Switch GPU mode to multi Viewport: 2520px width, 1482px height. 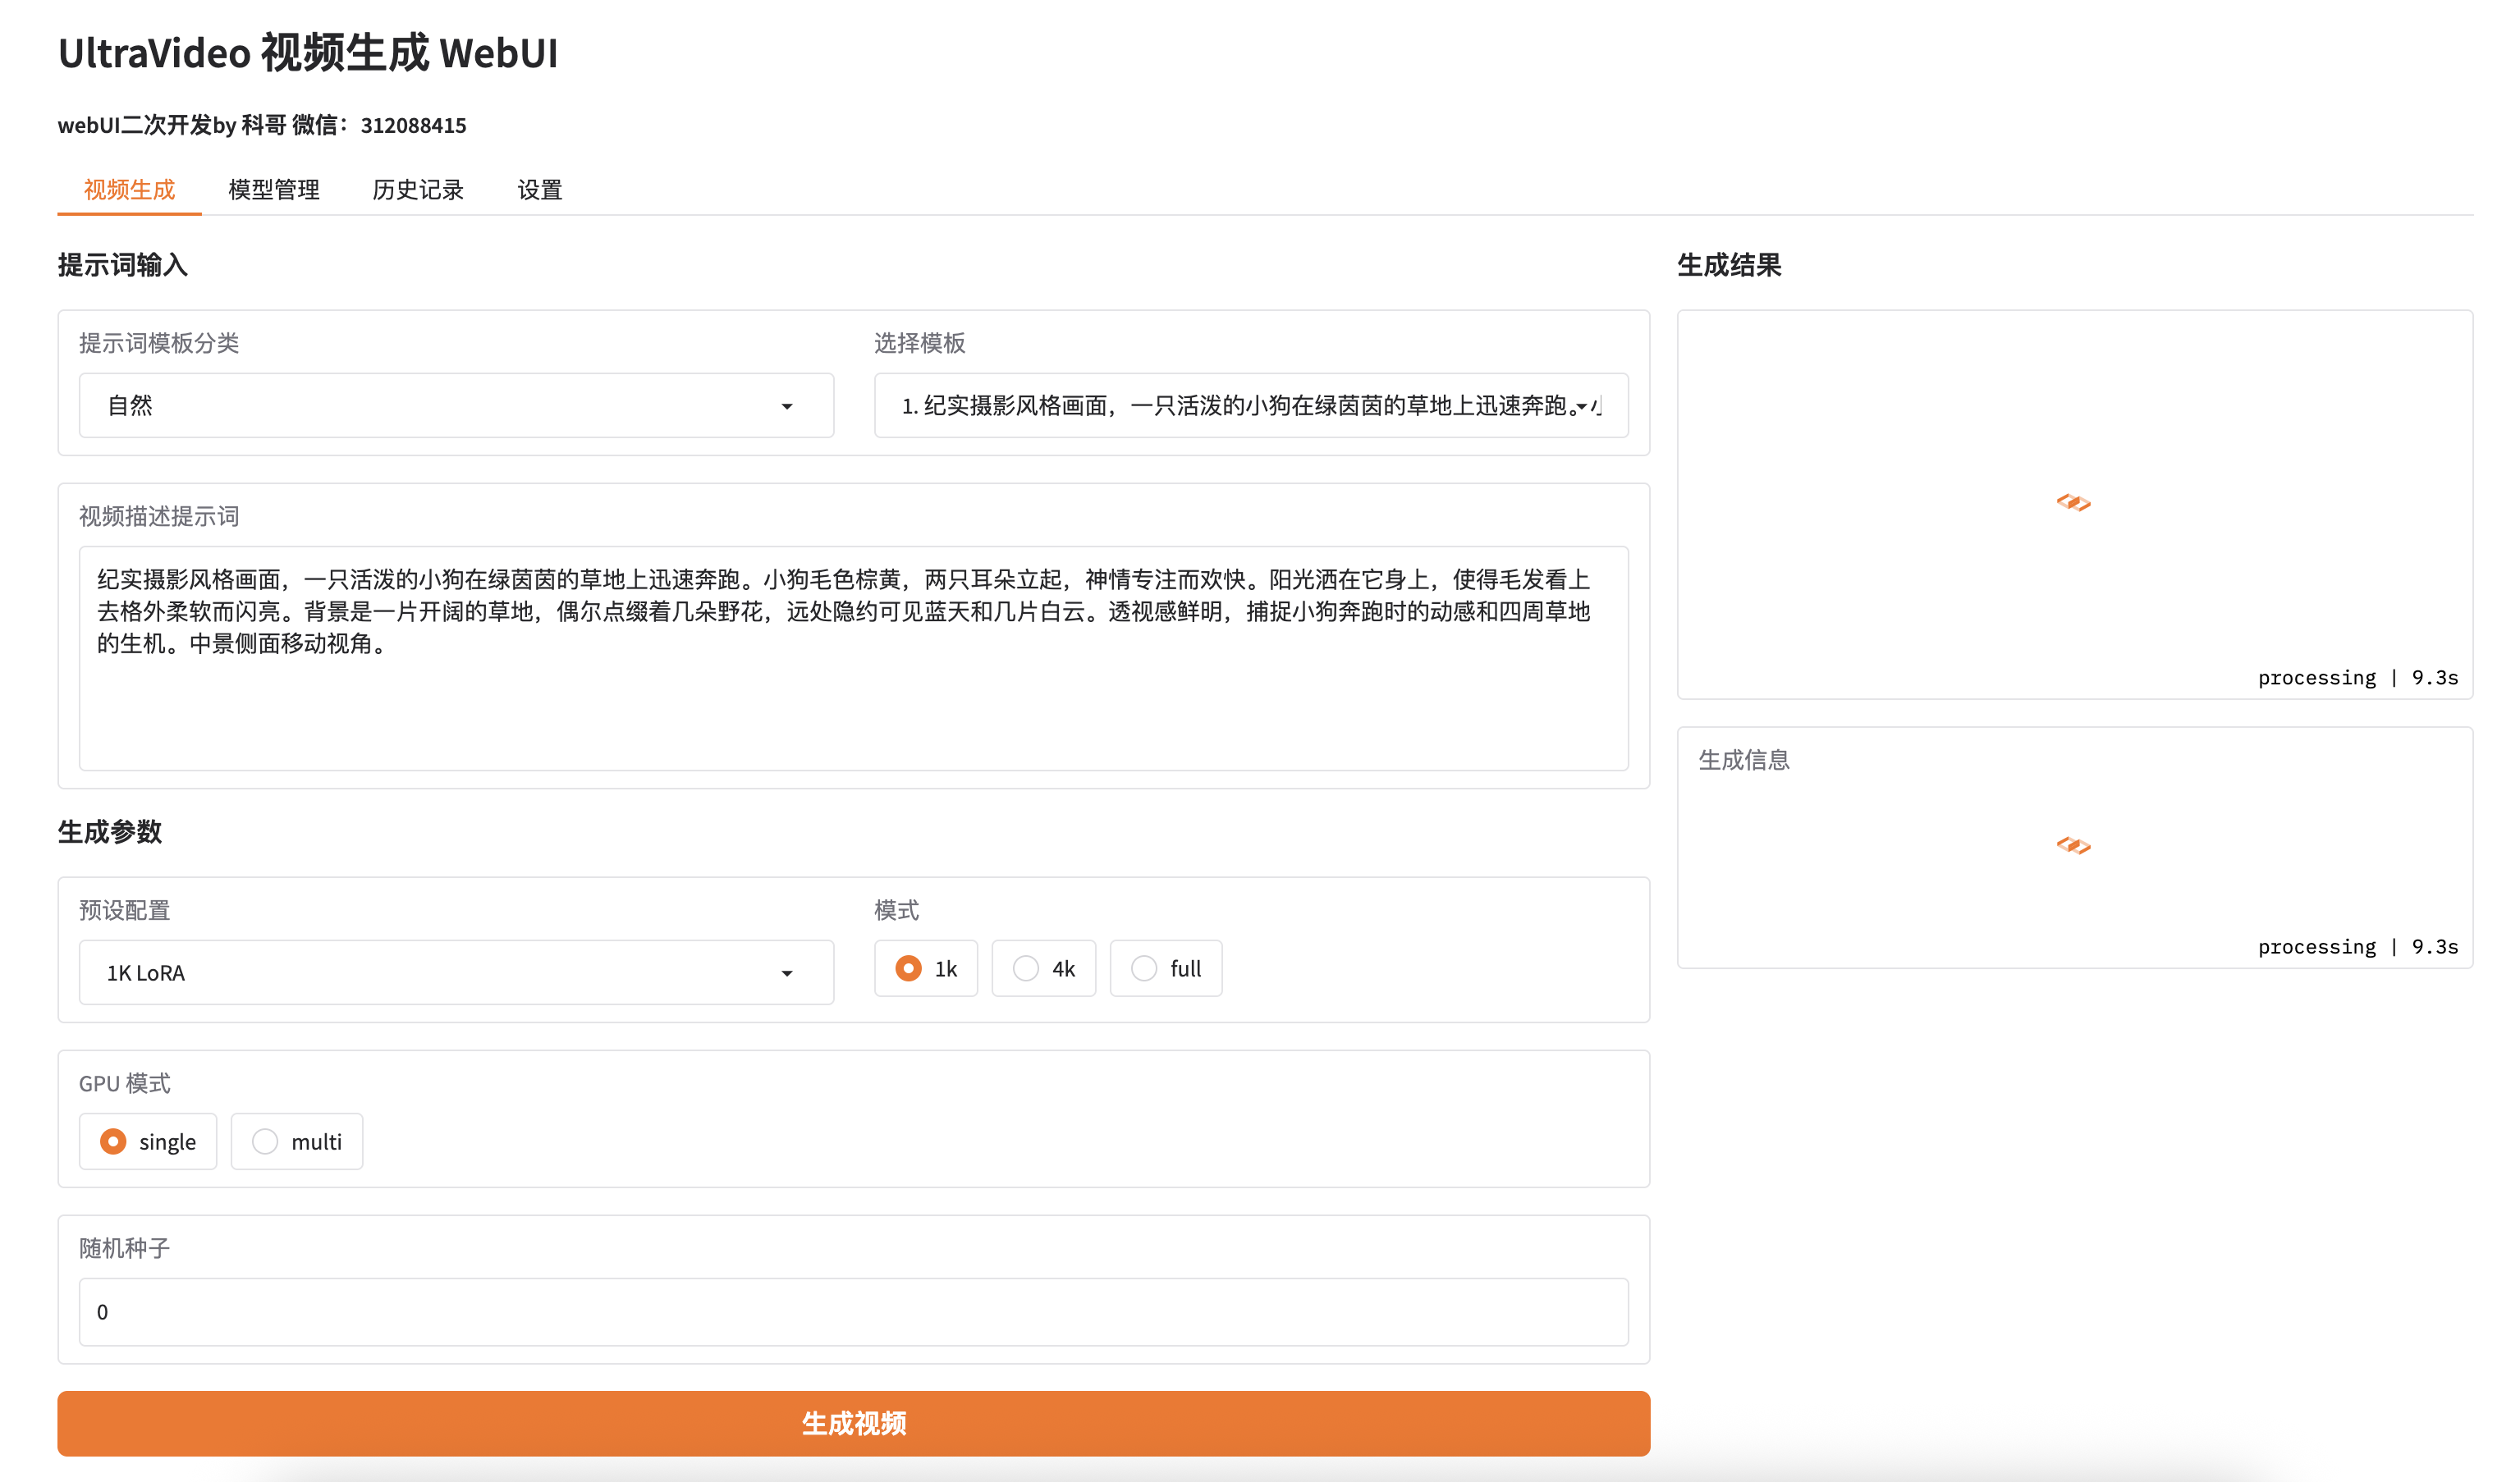click(x=265, y=1141)
